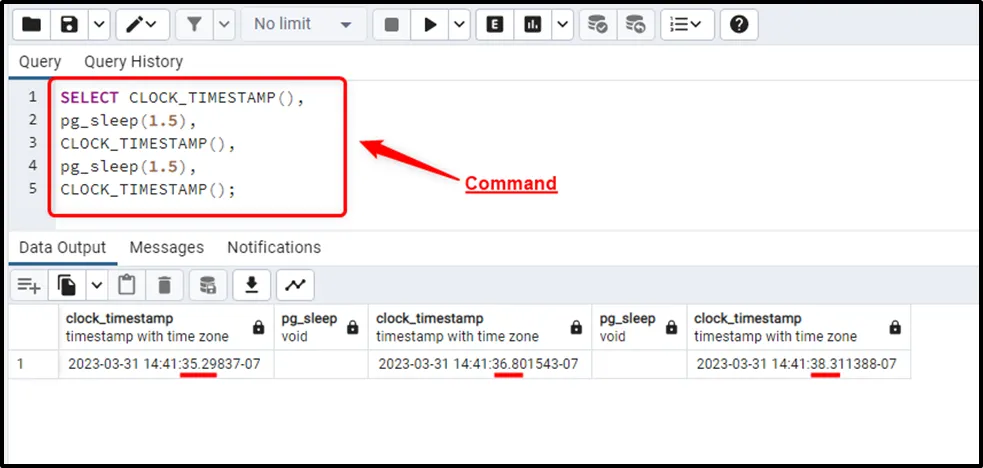Open the Notifications tab

click(274, 247)
